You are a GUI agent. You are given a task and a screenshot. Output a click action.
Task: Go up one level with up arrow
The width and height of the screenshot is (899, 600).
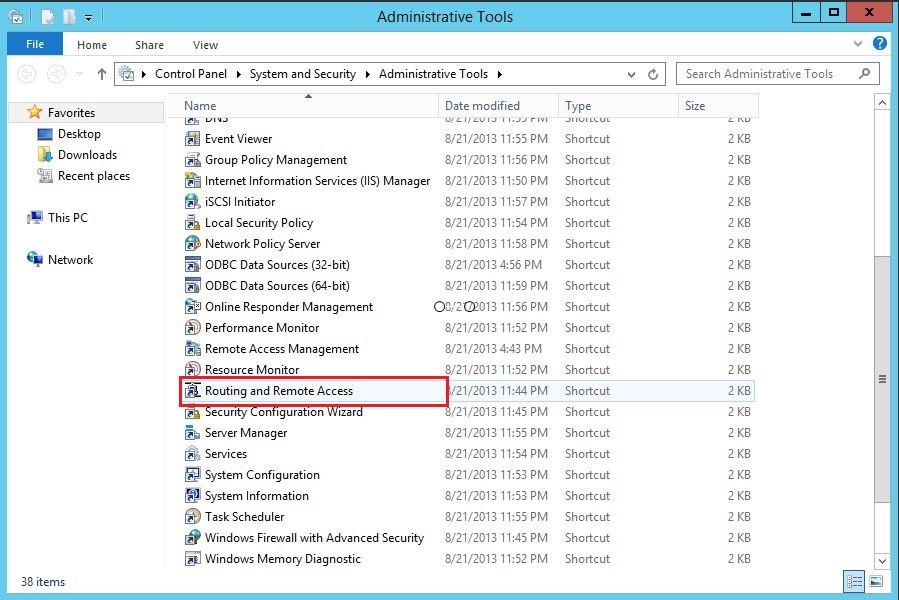pos(101,74)
